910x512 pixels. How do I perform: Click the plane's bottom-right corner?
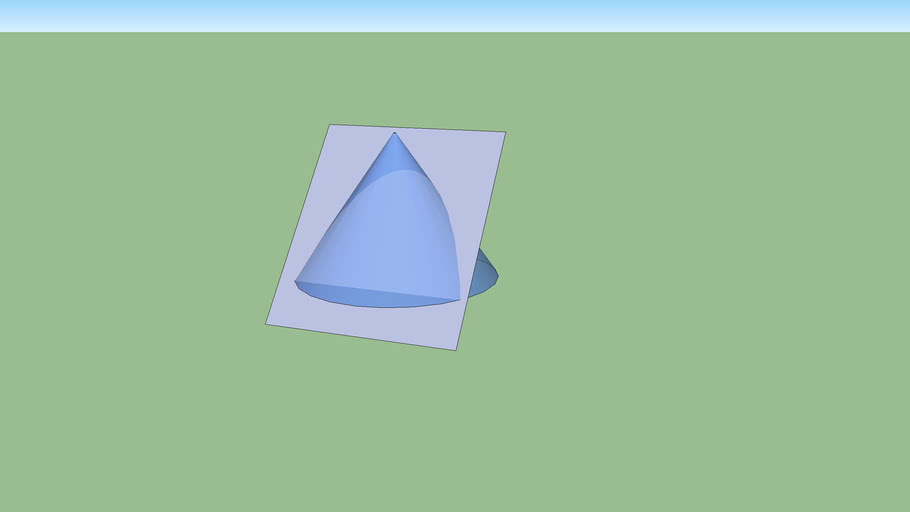pos(456,350)
